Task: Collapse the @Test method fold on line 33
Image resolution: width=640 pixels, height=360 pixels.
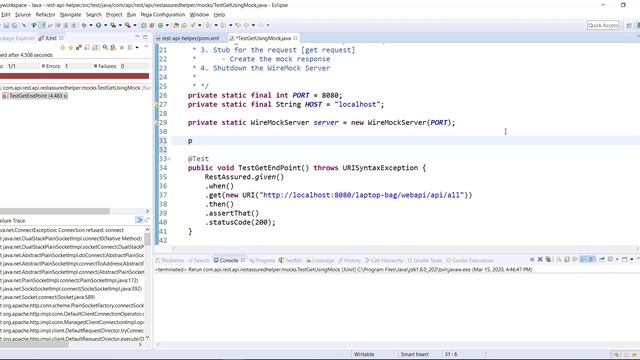Action: click(x=169, y=158)
